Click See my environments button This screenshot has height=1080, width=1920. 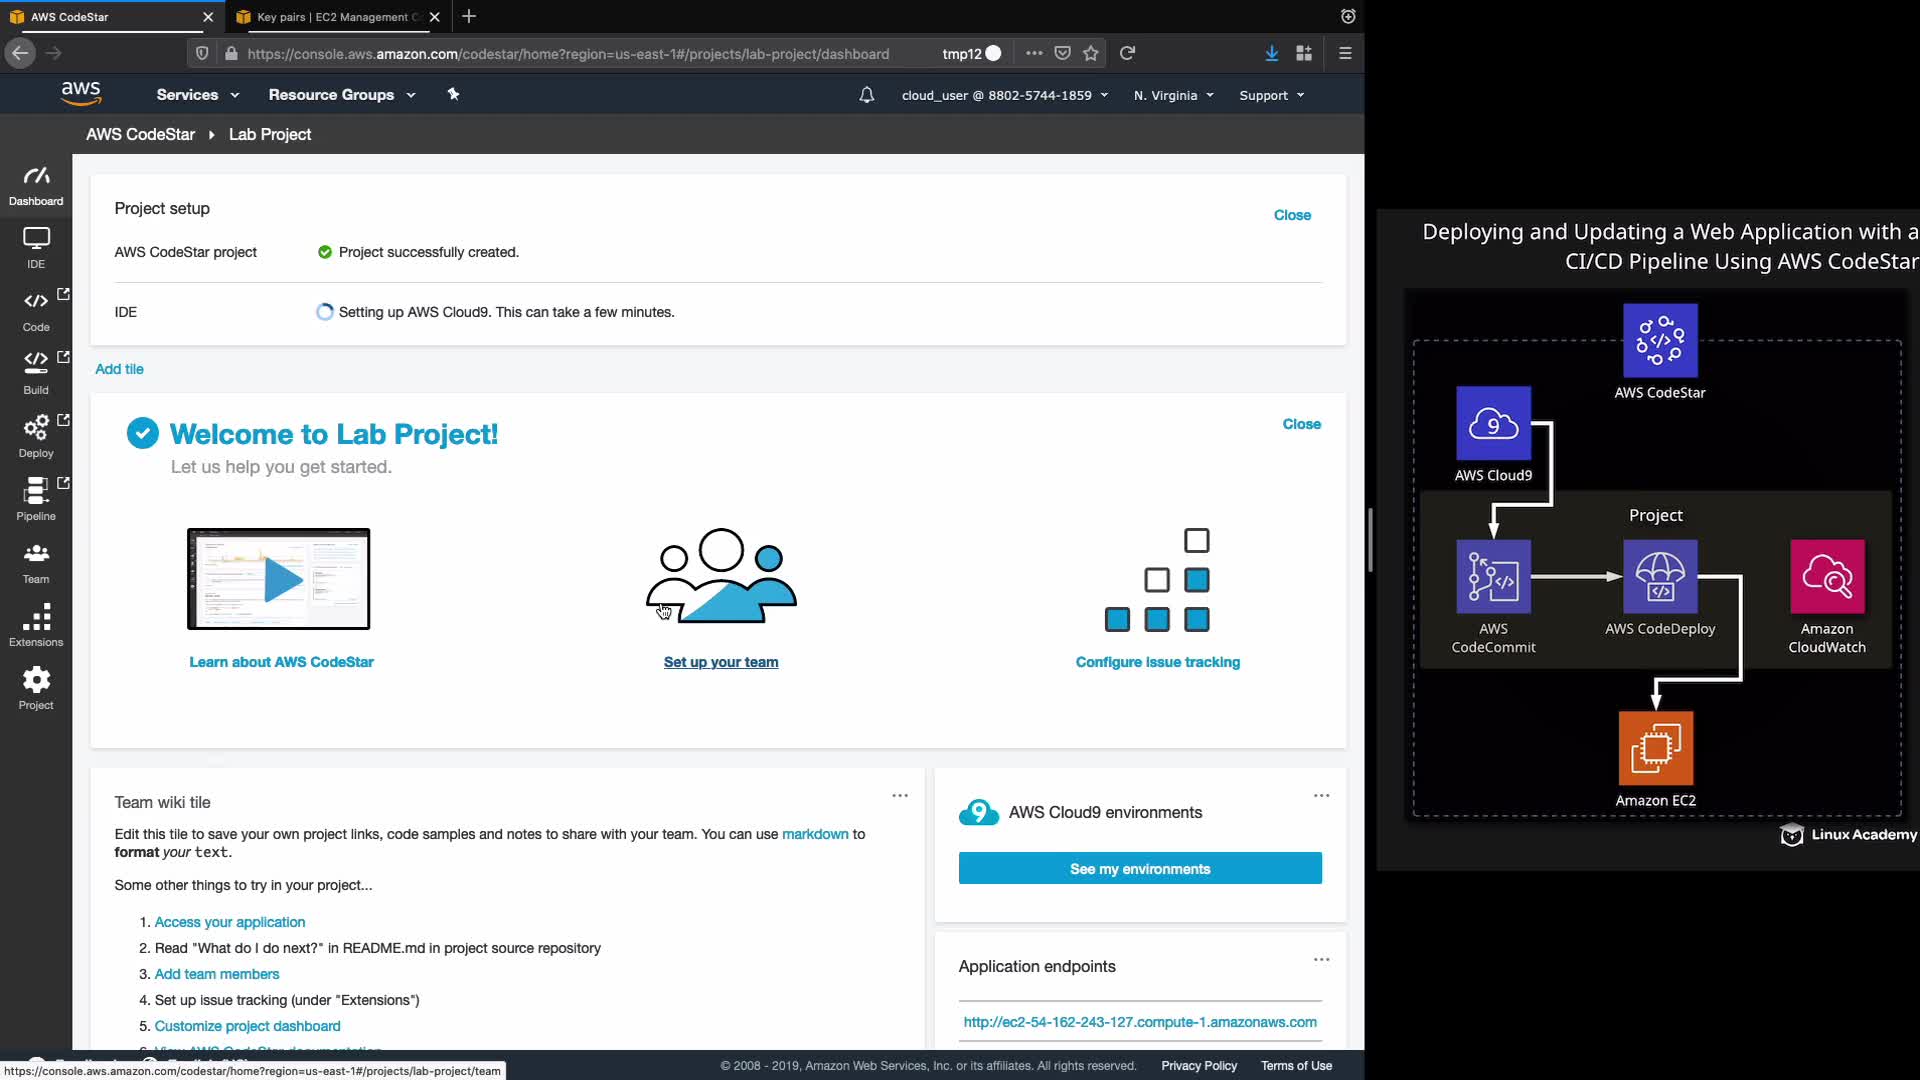point(1140,869)
